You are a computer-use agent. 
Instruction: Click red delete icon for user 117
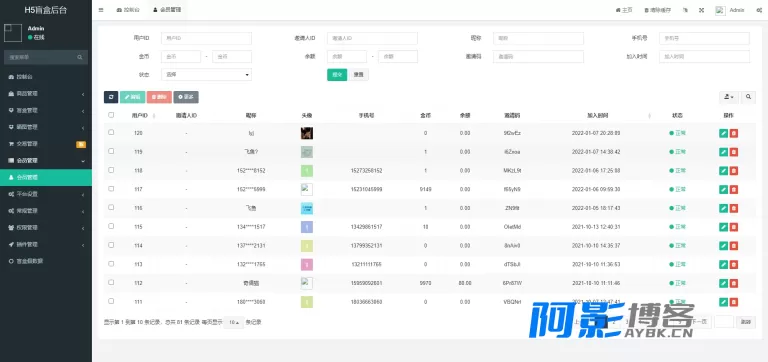[734, 190]
